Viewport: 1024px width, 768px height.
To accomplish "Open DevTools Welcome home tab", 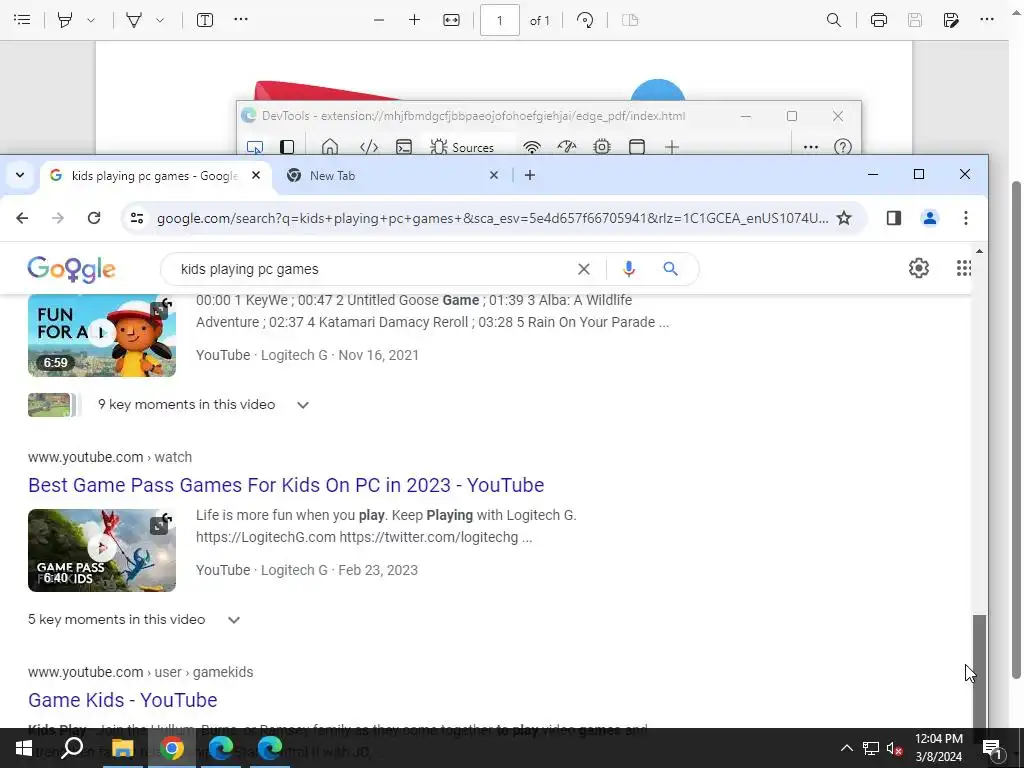I will pyautogui.click(x=330, y=147).
